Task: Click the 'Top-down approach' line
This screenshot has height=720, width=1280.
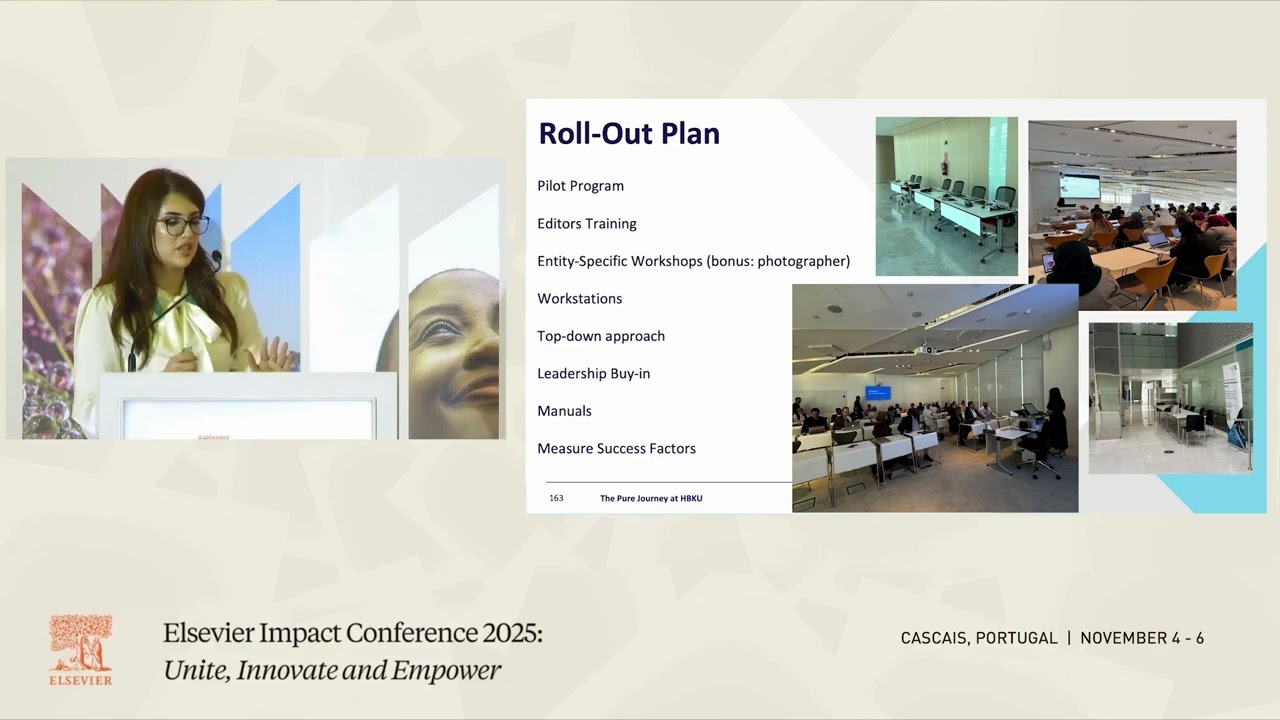Action: tap(601, 336)
